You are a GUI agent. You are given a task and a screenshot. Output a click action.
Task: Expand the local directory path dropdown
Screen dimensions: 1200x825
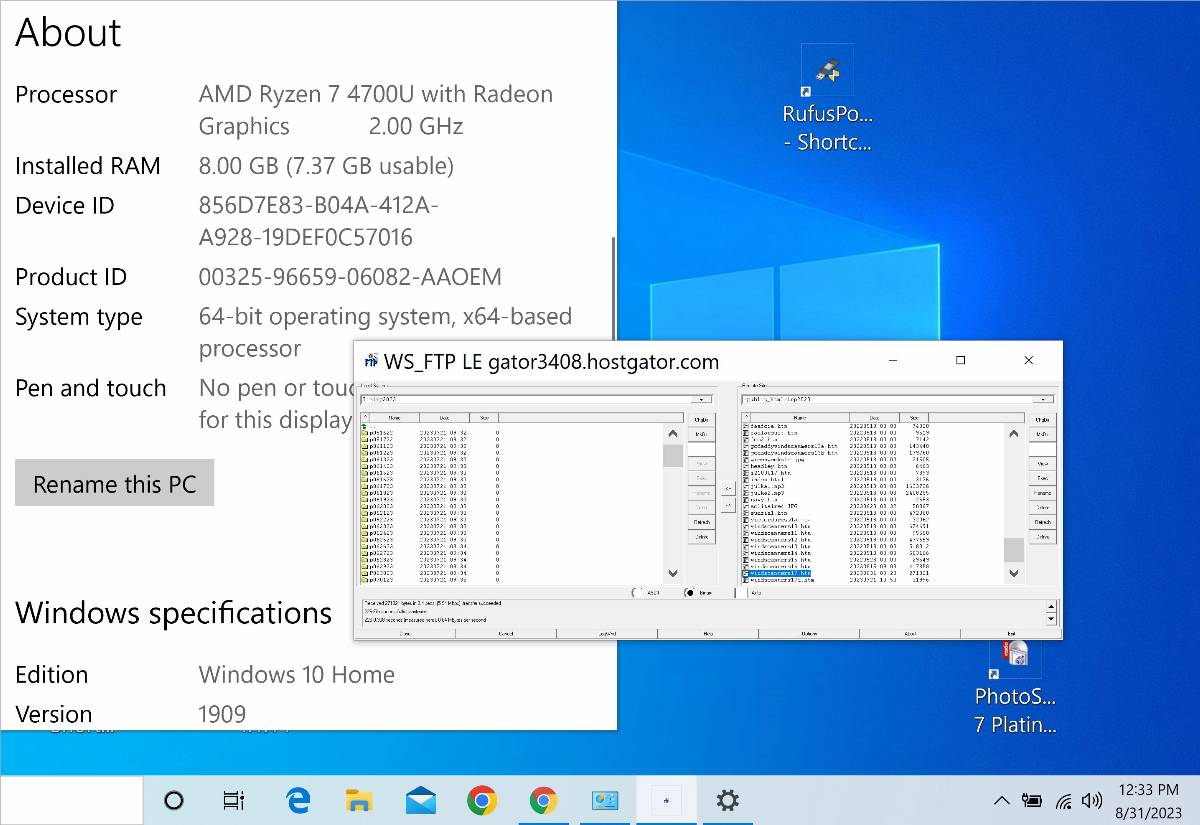tap(701, 399)
